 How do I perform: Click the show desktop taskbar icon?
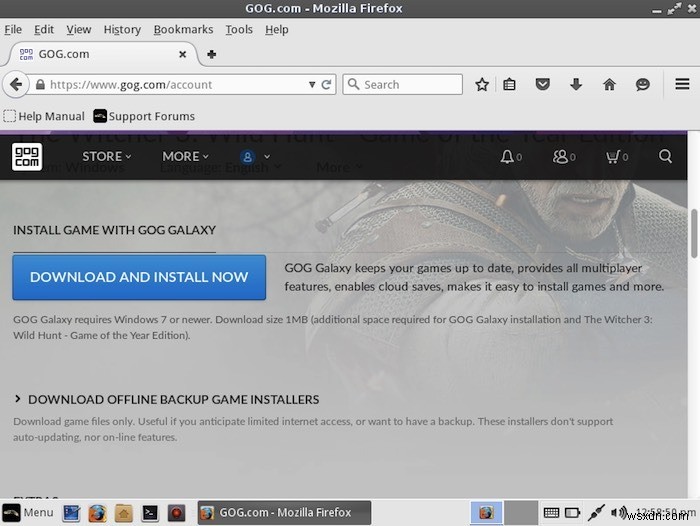click(71, 513)
